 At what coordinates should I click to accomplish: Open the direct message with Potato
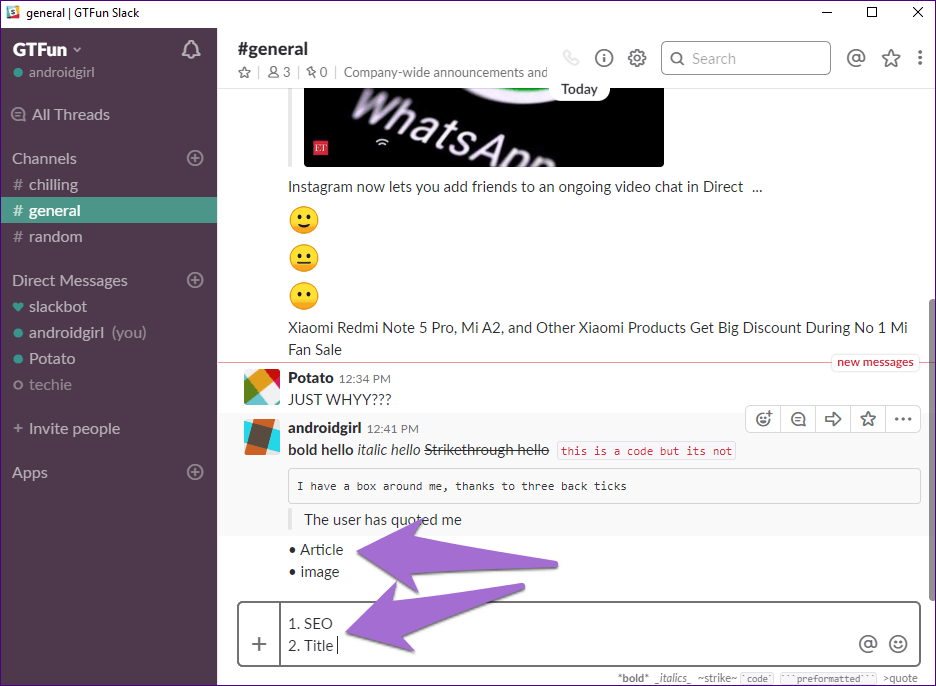pyautogui.click(x=109, y=359)
